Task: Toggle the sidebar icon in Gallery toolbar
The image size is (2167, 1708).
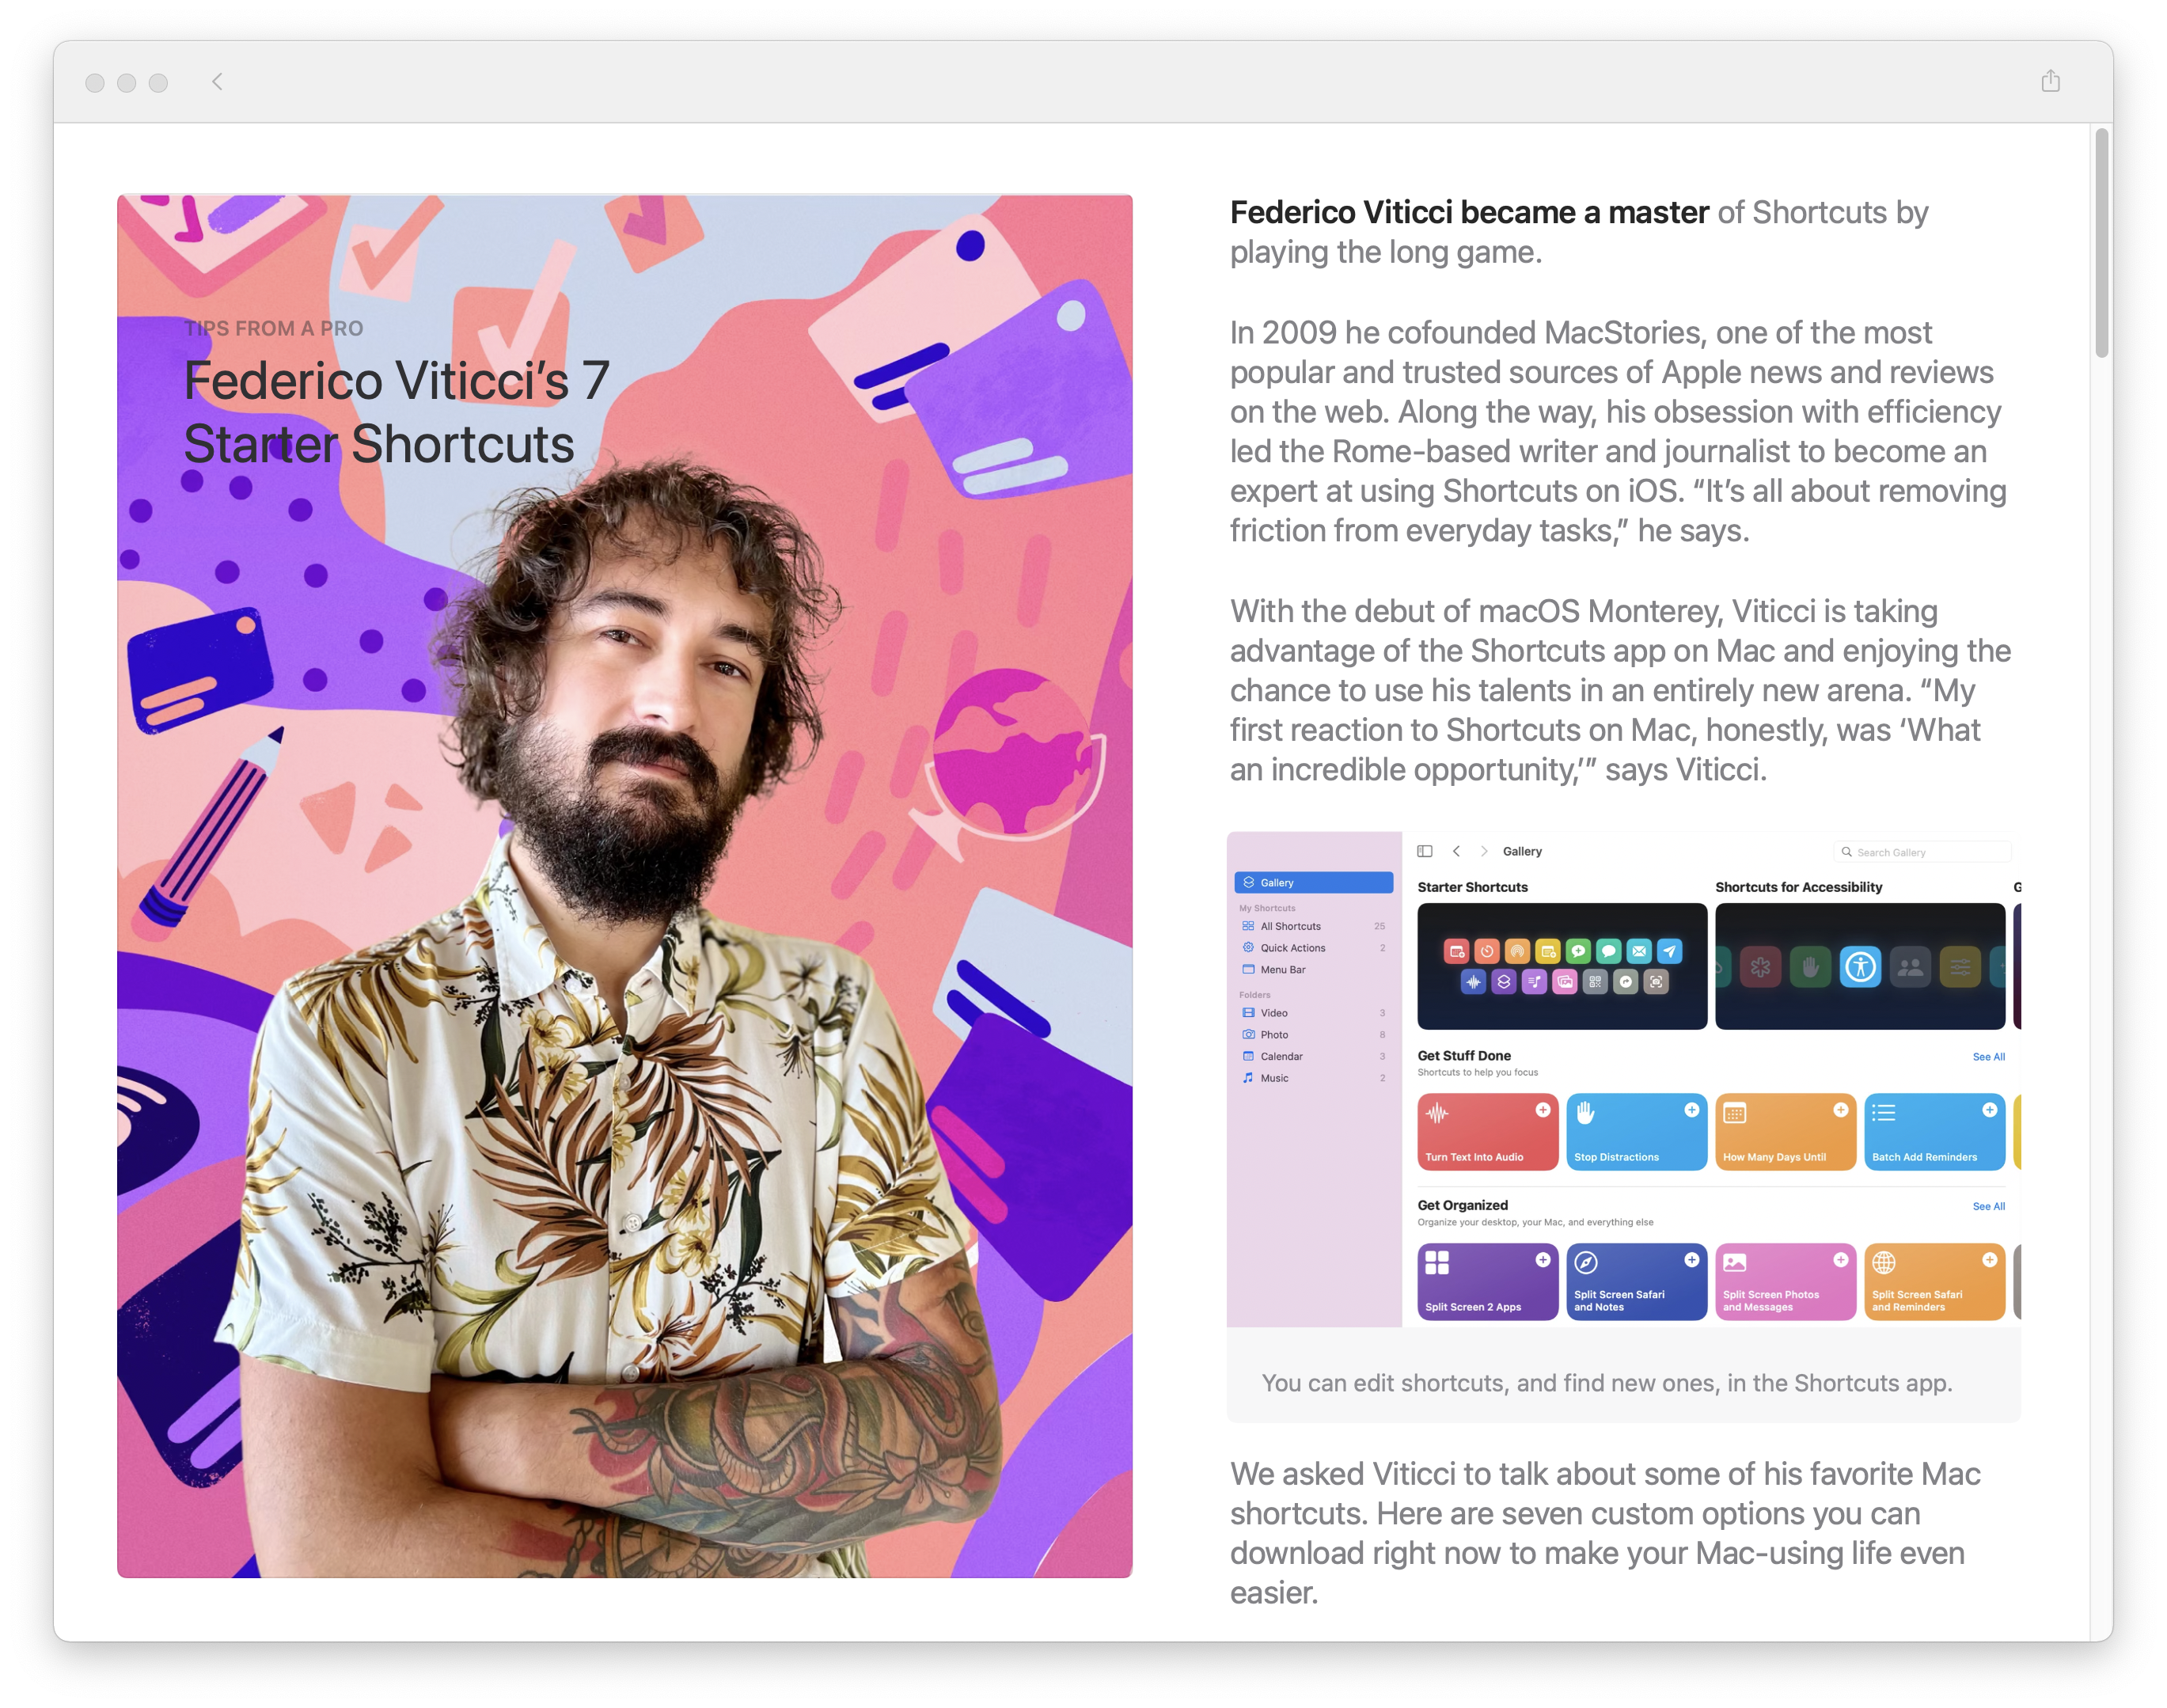Action: (1425, 851)
